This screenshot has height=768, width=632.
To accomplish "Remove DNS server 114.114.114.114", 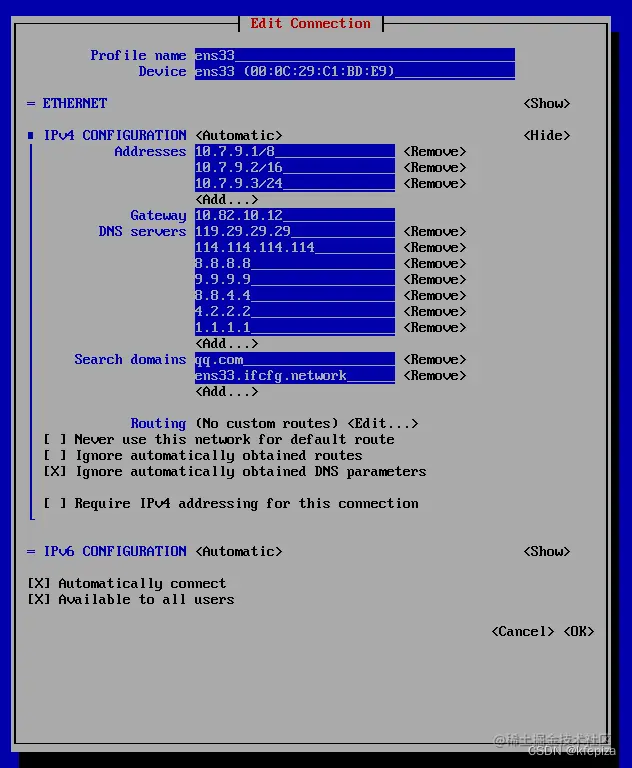I will coord(435,247).
